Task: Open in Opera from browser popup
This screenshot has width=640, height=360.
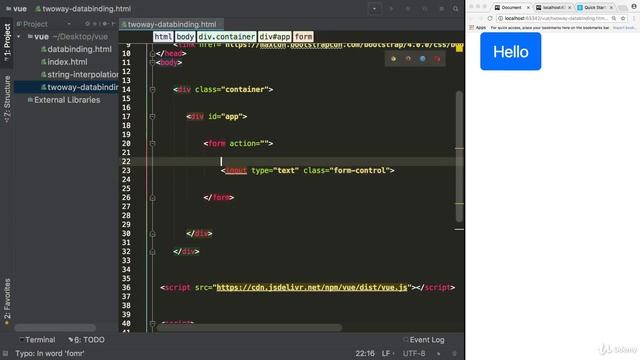Action: (437, 59)
